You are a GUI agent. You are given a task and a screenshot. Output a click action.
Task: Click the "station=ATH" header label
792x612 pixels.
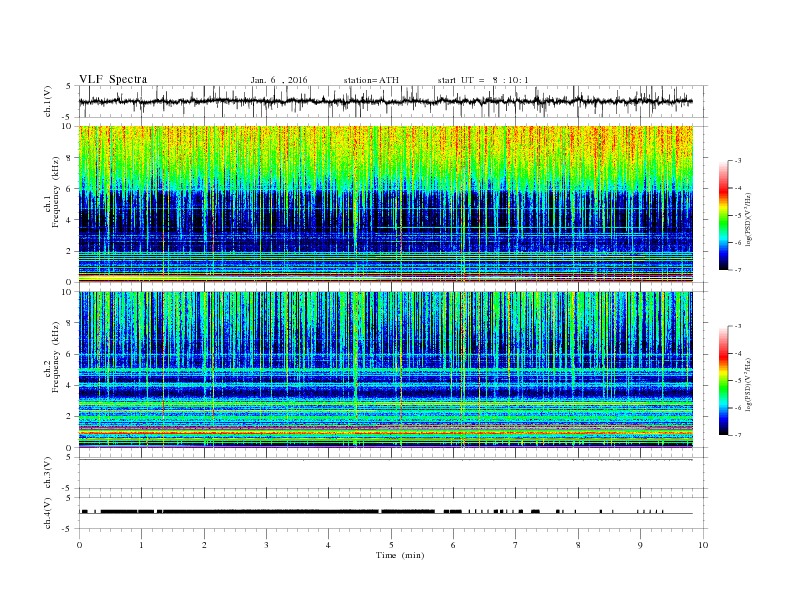[x=371, y=80]
